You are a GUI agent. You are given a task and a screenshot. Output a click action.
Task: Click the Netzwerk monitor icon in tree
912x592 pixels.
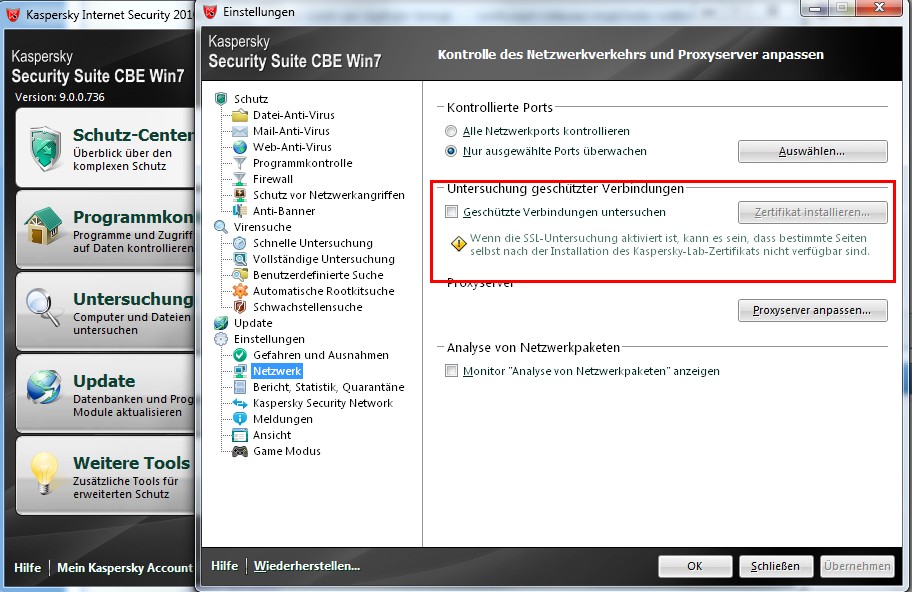pyautogui.click(x=240, y=371)
